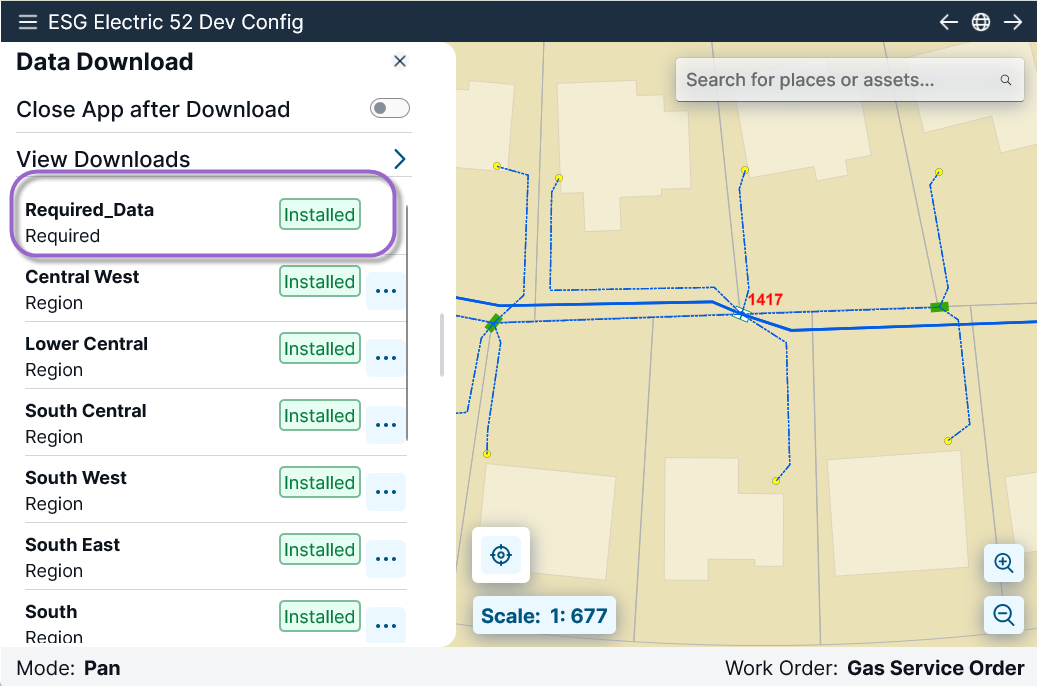The width and height of the screenshot is (1037, 686).
Task: Open options menu for South West region
Action: point(386,492)
